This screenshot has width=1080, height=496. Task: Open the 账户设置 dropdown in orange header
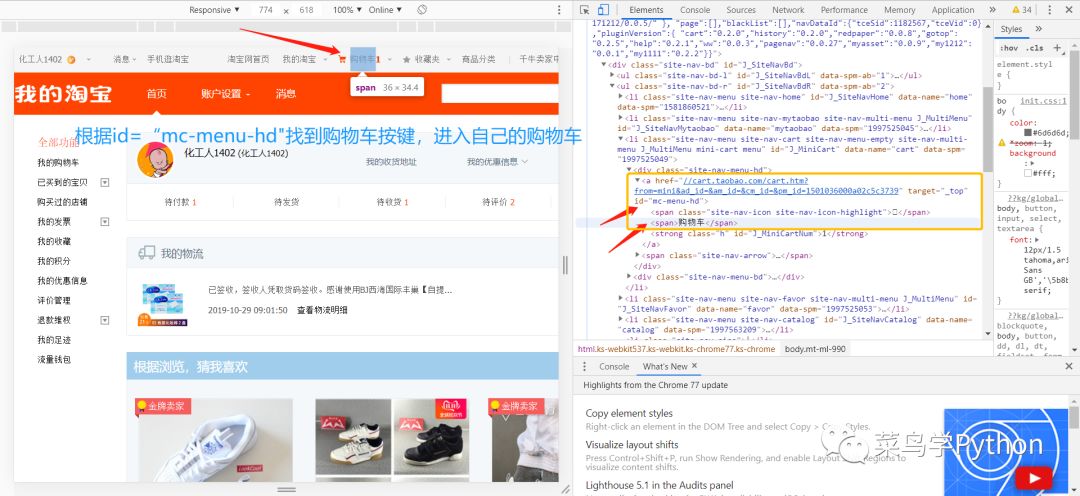coord(225,94)
